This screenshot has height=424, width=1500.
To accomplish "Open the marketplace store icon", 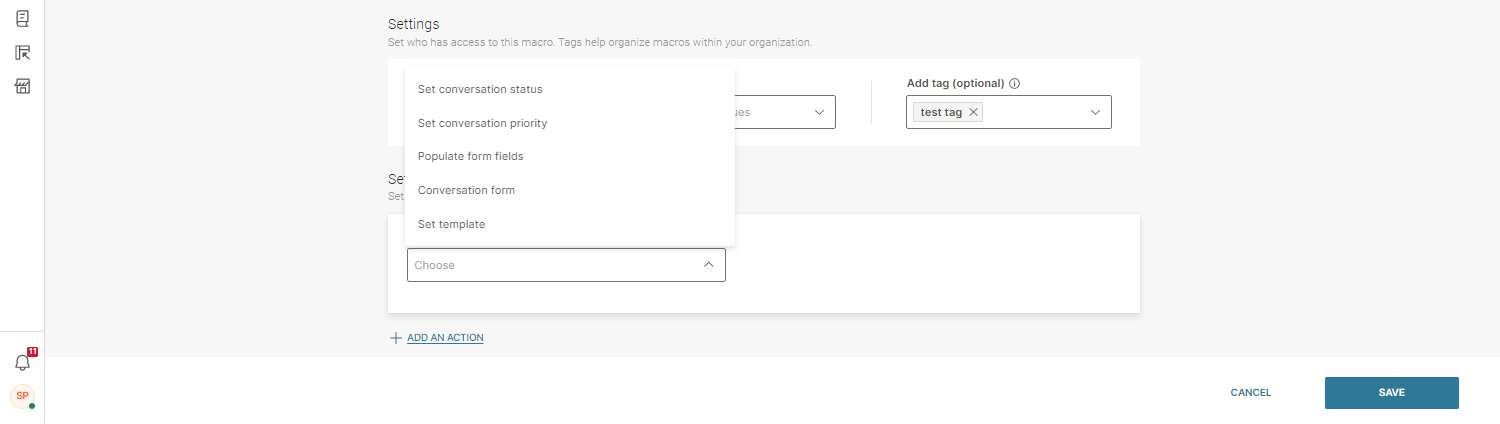I will [x=22, y=86].
